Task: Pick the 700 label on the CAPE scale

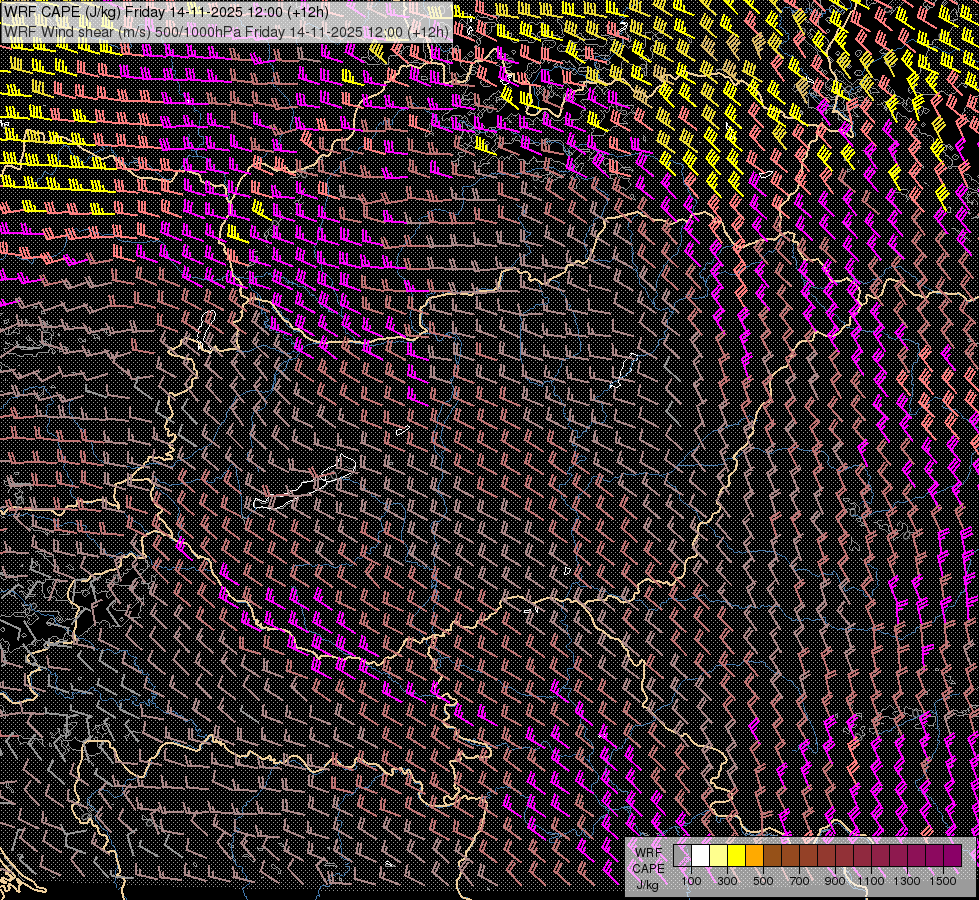Action: click(799, 881)
